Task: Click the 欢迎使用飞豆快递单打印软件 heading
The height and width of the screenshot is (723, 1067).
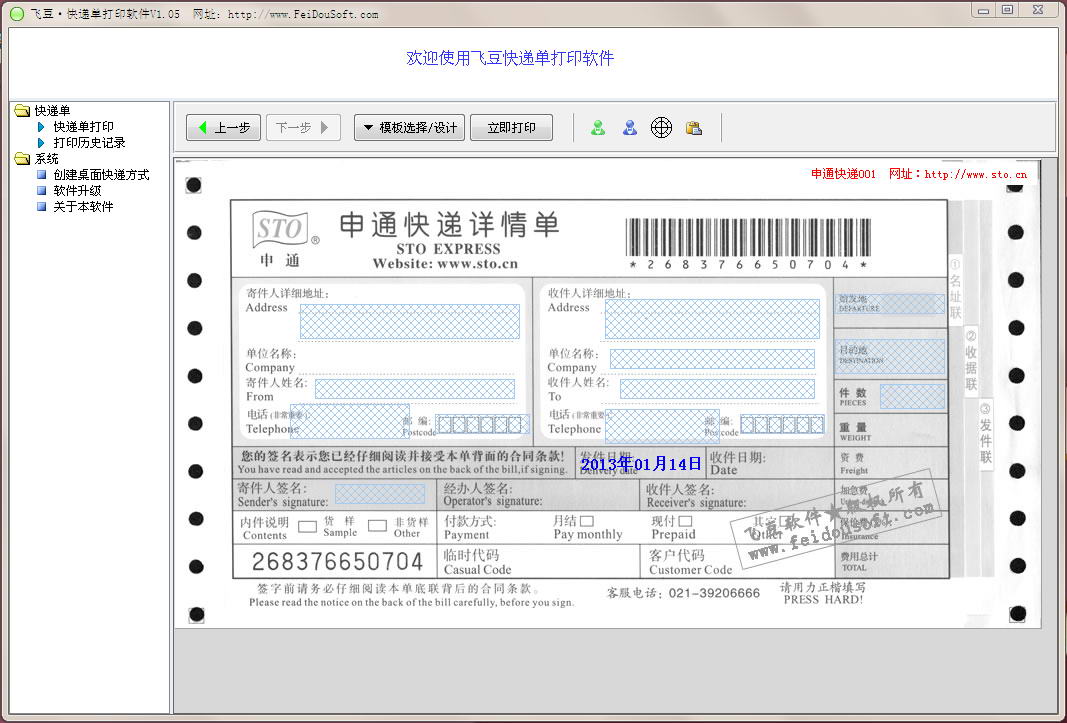Action: [510, 58]
